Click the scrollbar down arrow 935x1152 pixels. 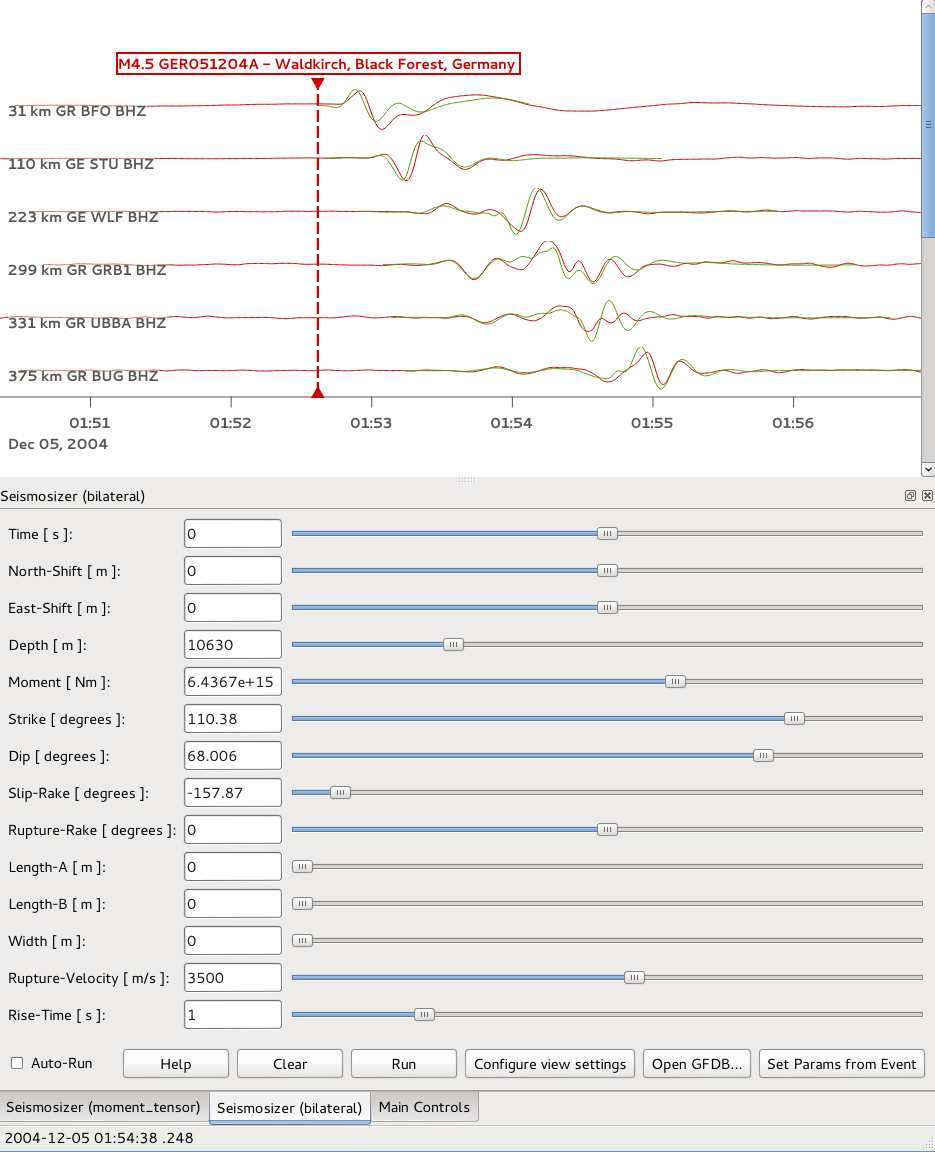coord(928,469)
